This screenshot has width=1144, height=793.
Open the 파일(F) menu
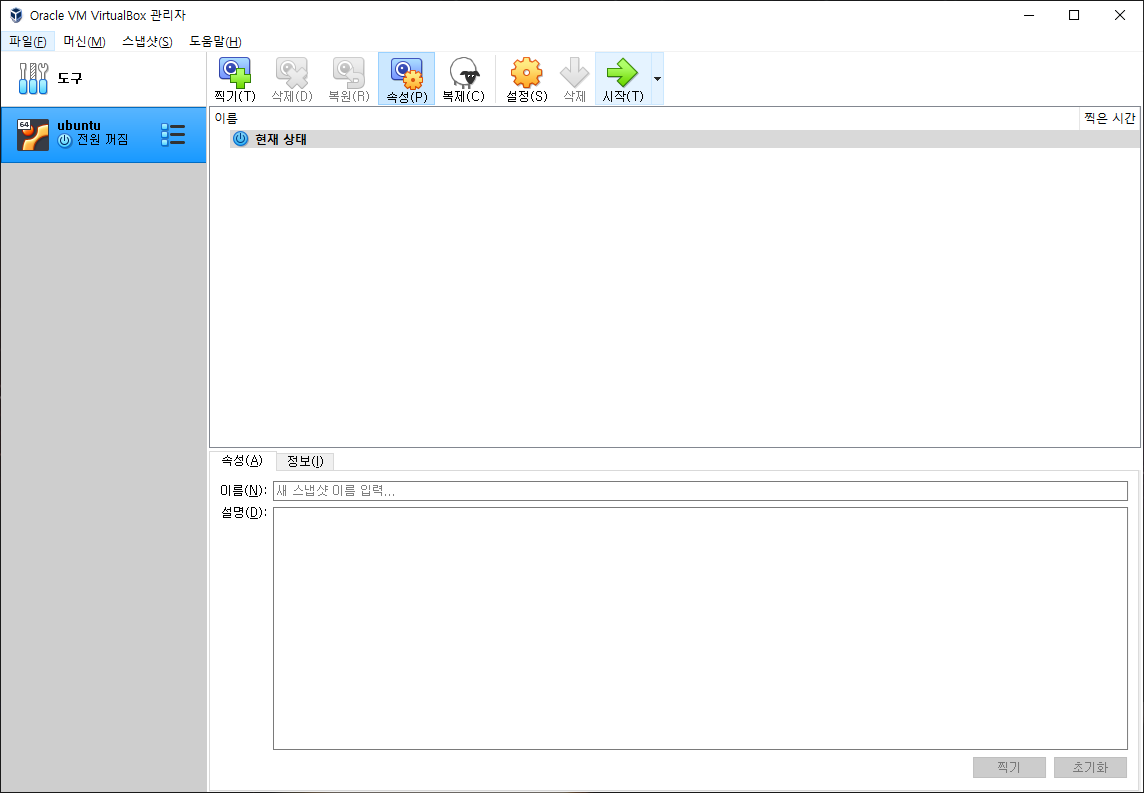pyautogui.click(x=28, y=42)
